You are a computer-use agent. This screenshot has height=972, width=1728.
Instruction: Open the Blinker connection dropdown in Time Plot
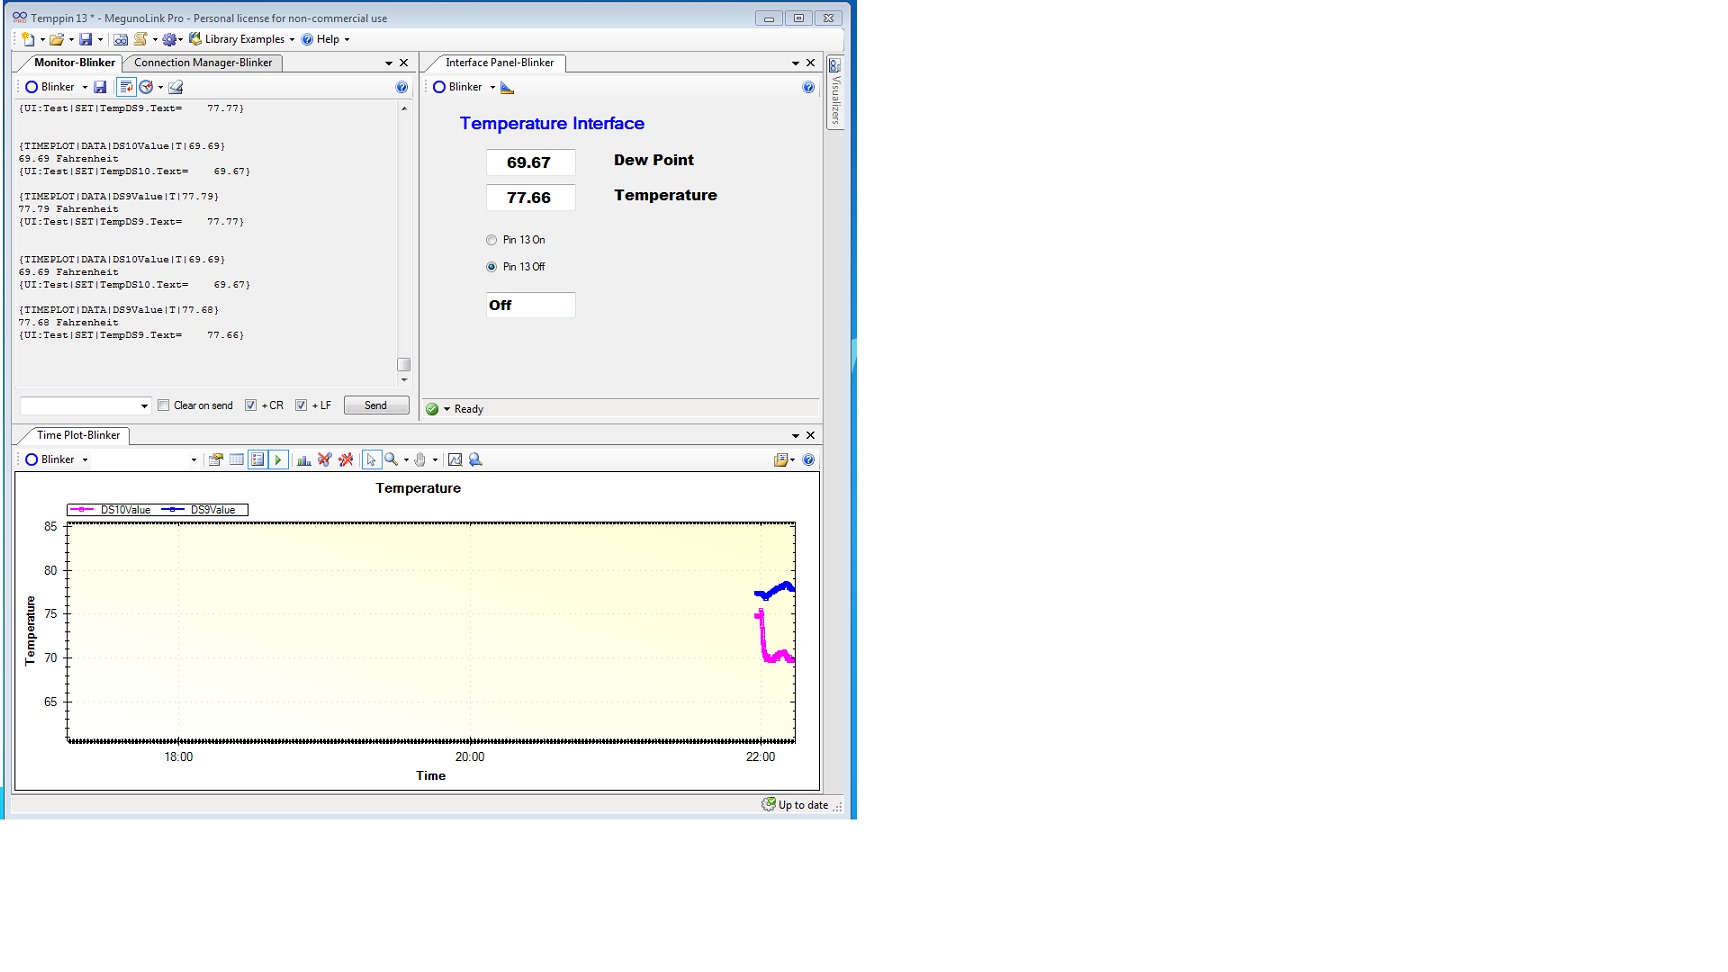point(84,460)
